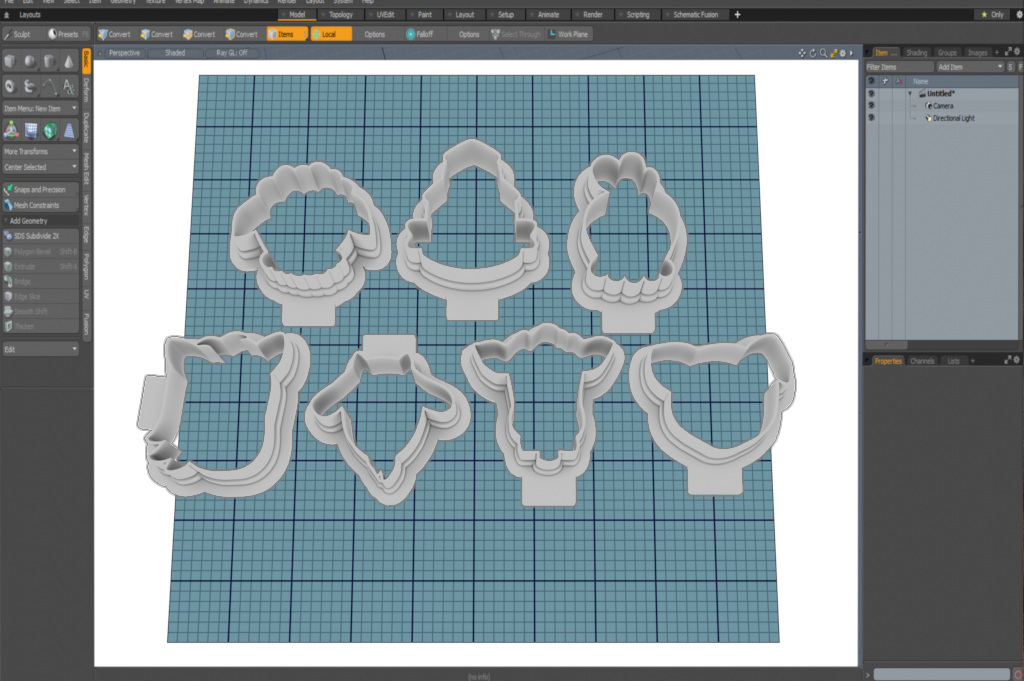Click the Snaps and Precision button
The height and width of the screenshot is (681, 1024).
tap(40, 189)
